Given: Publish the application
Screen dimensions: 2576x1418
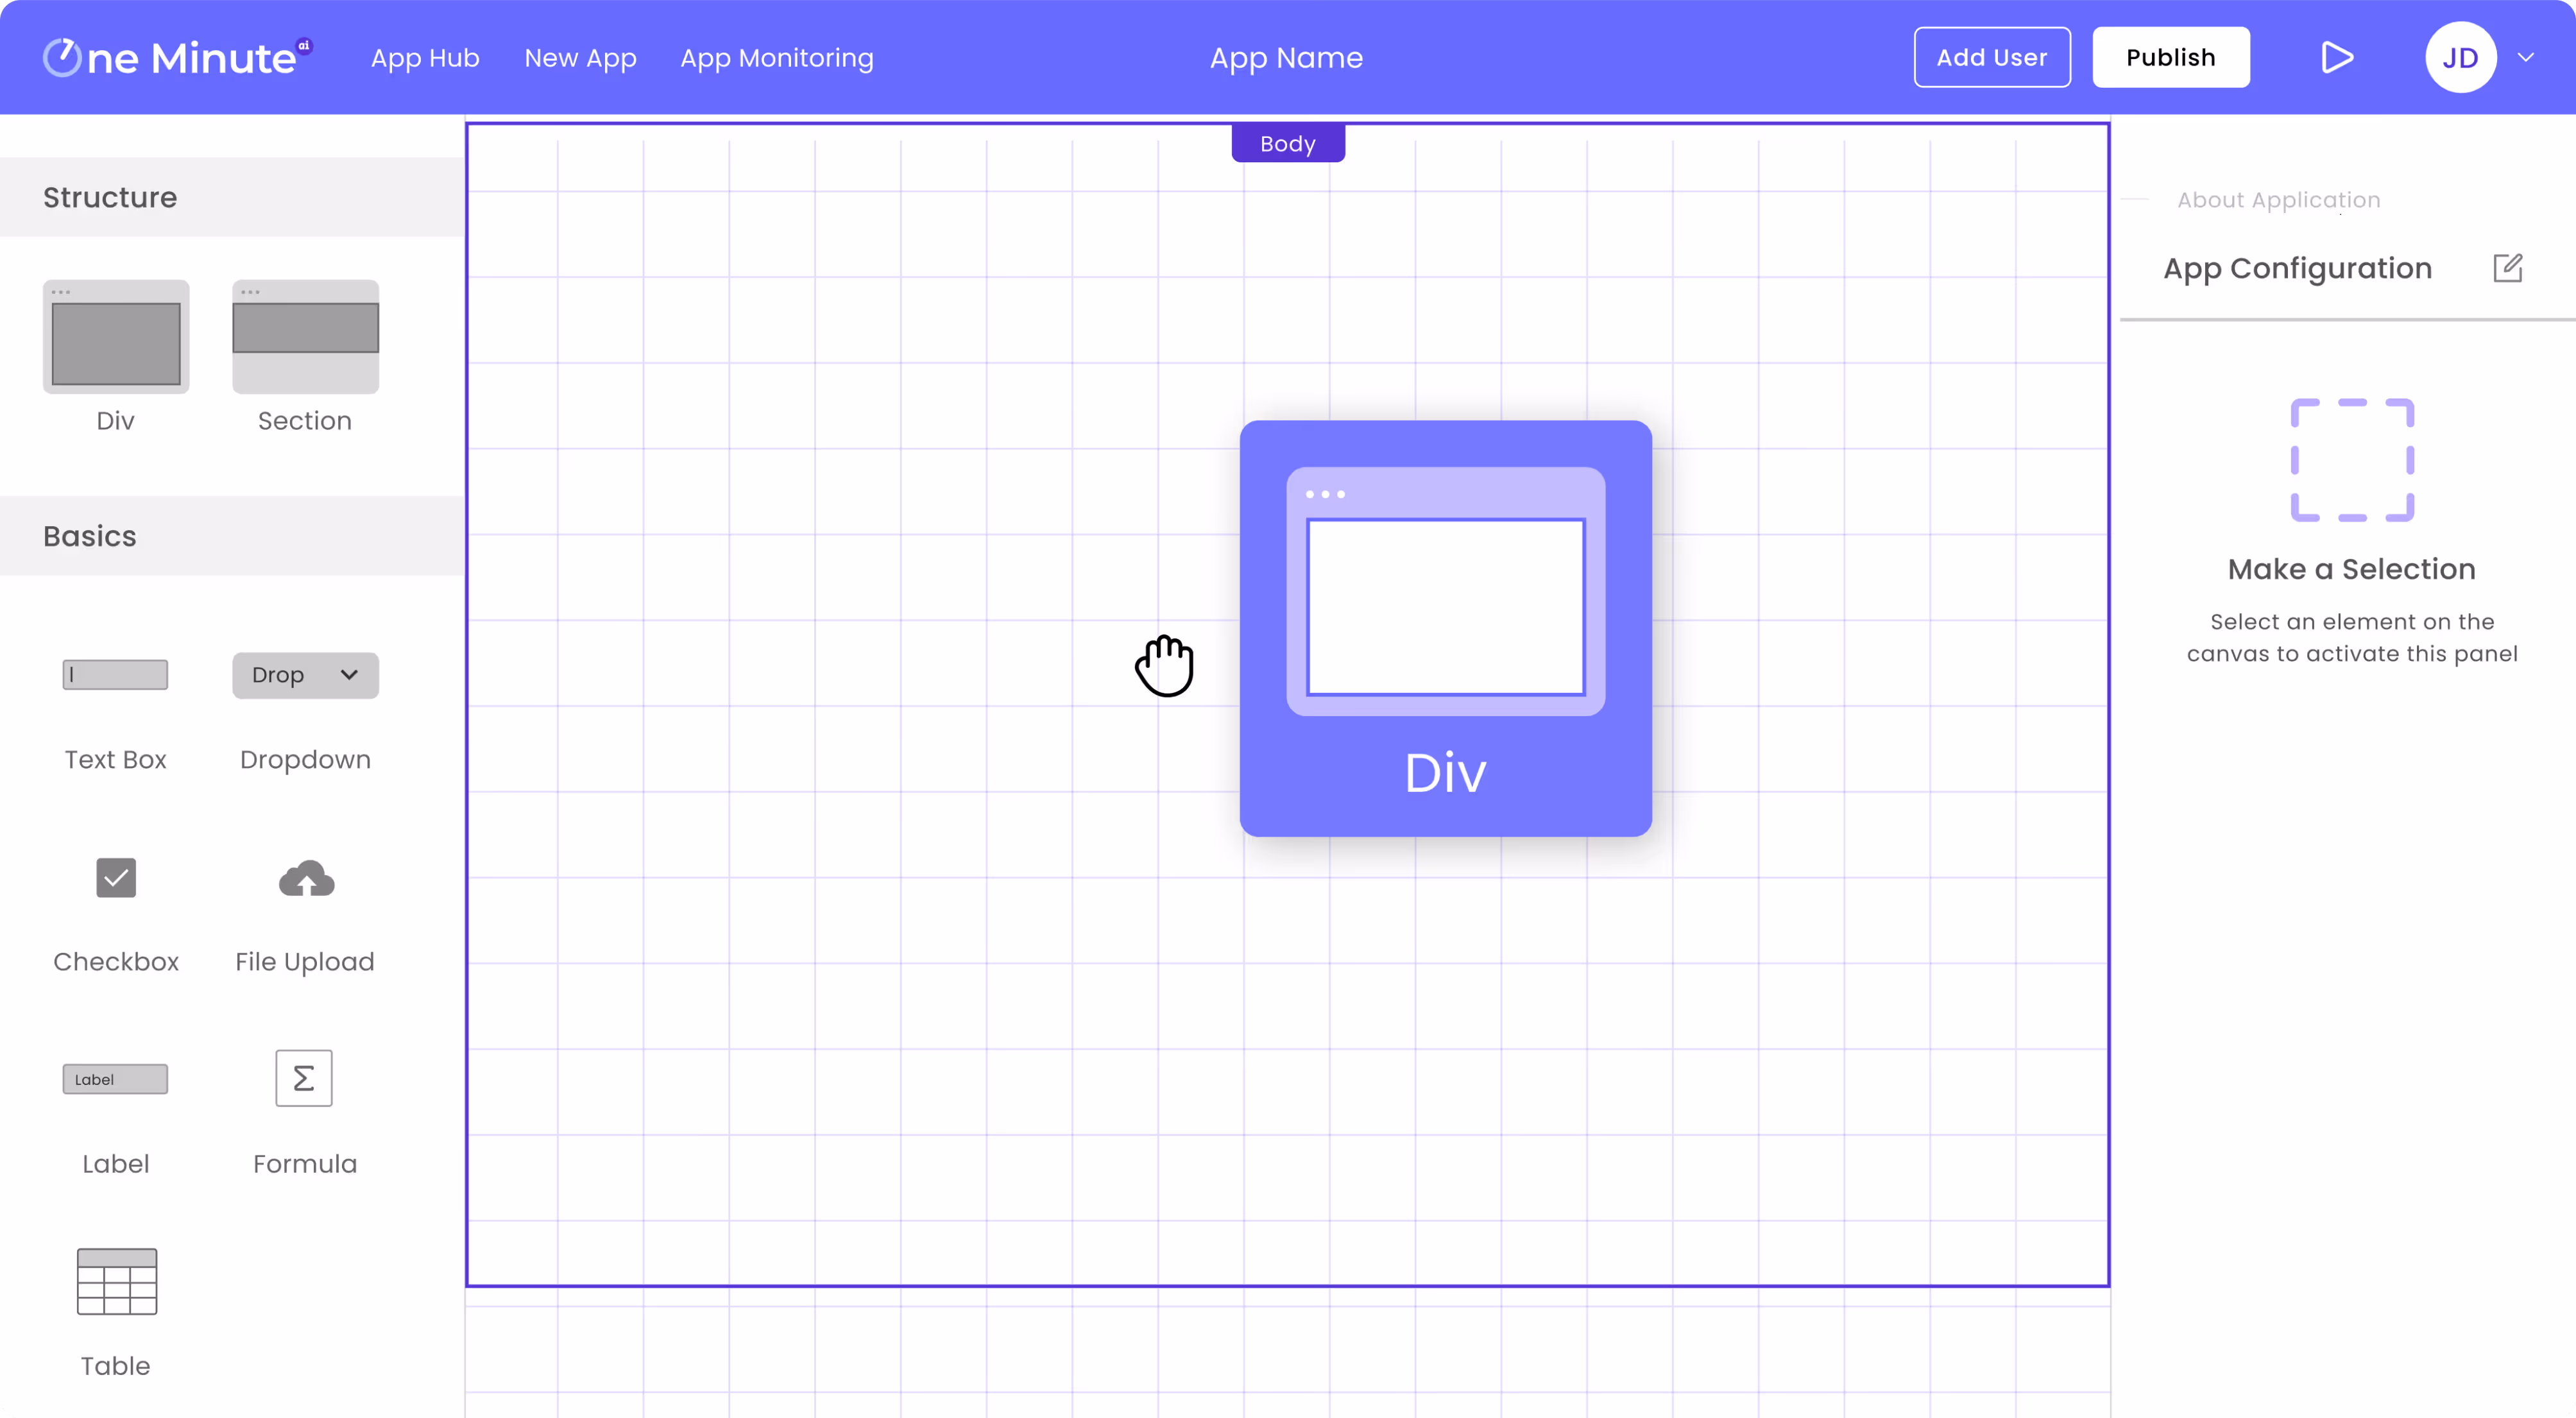Looking at the screenshot, I should (x=2171, y=57).
